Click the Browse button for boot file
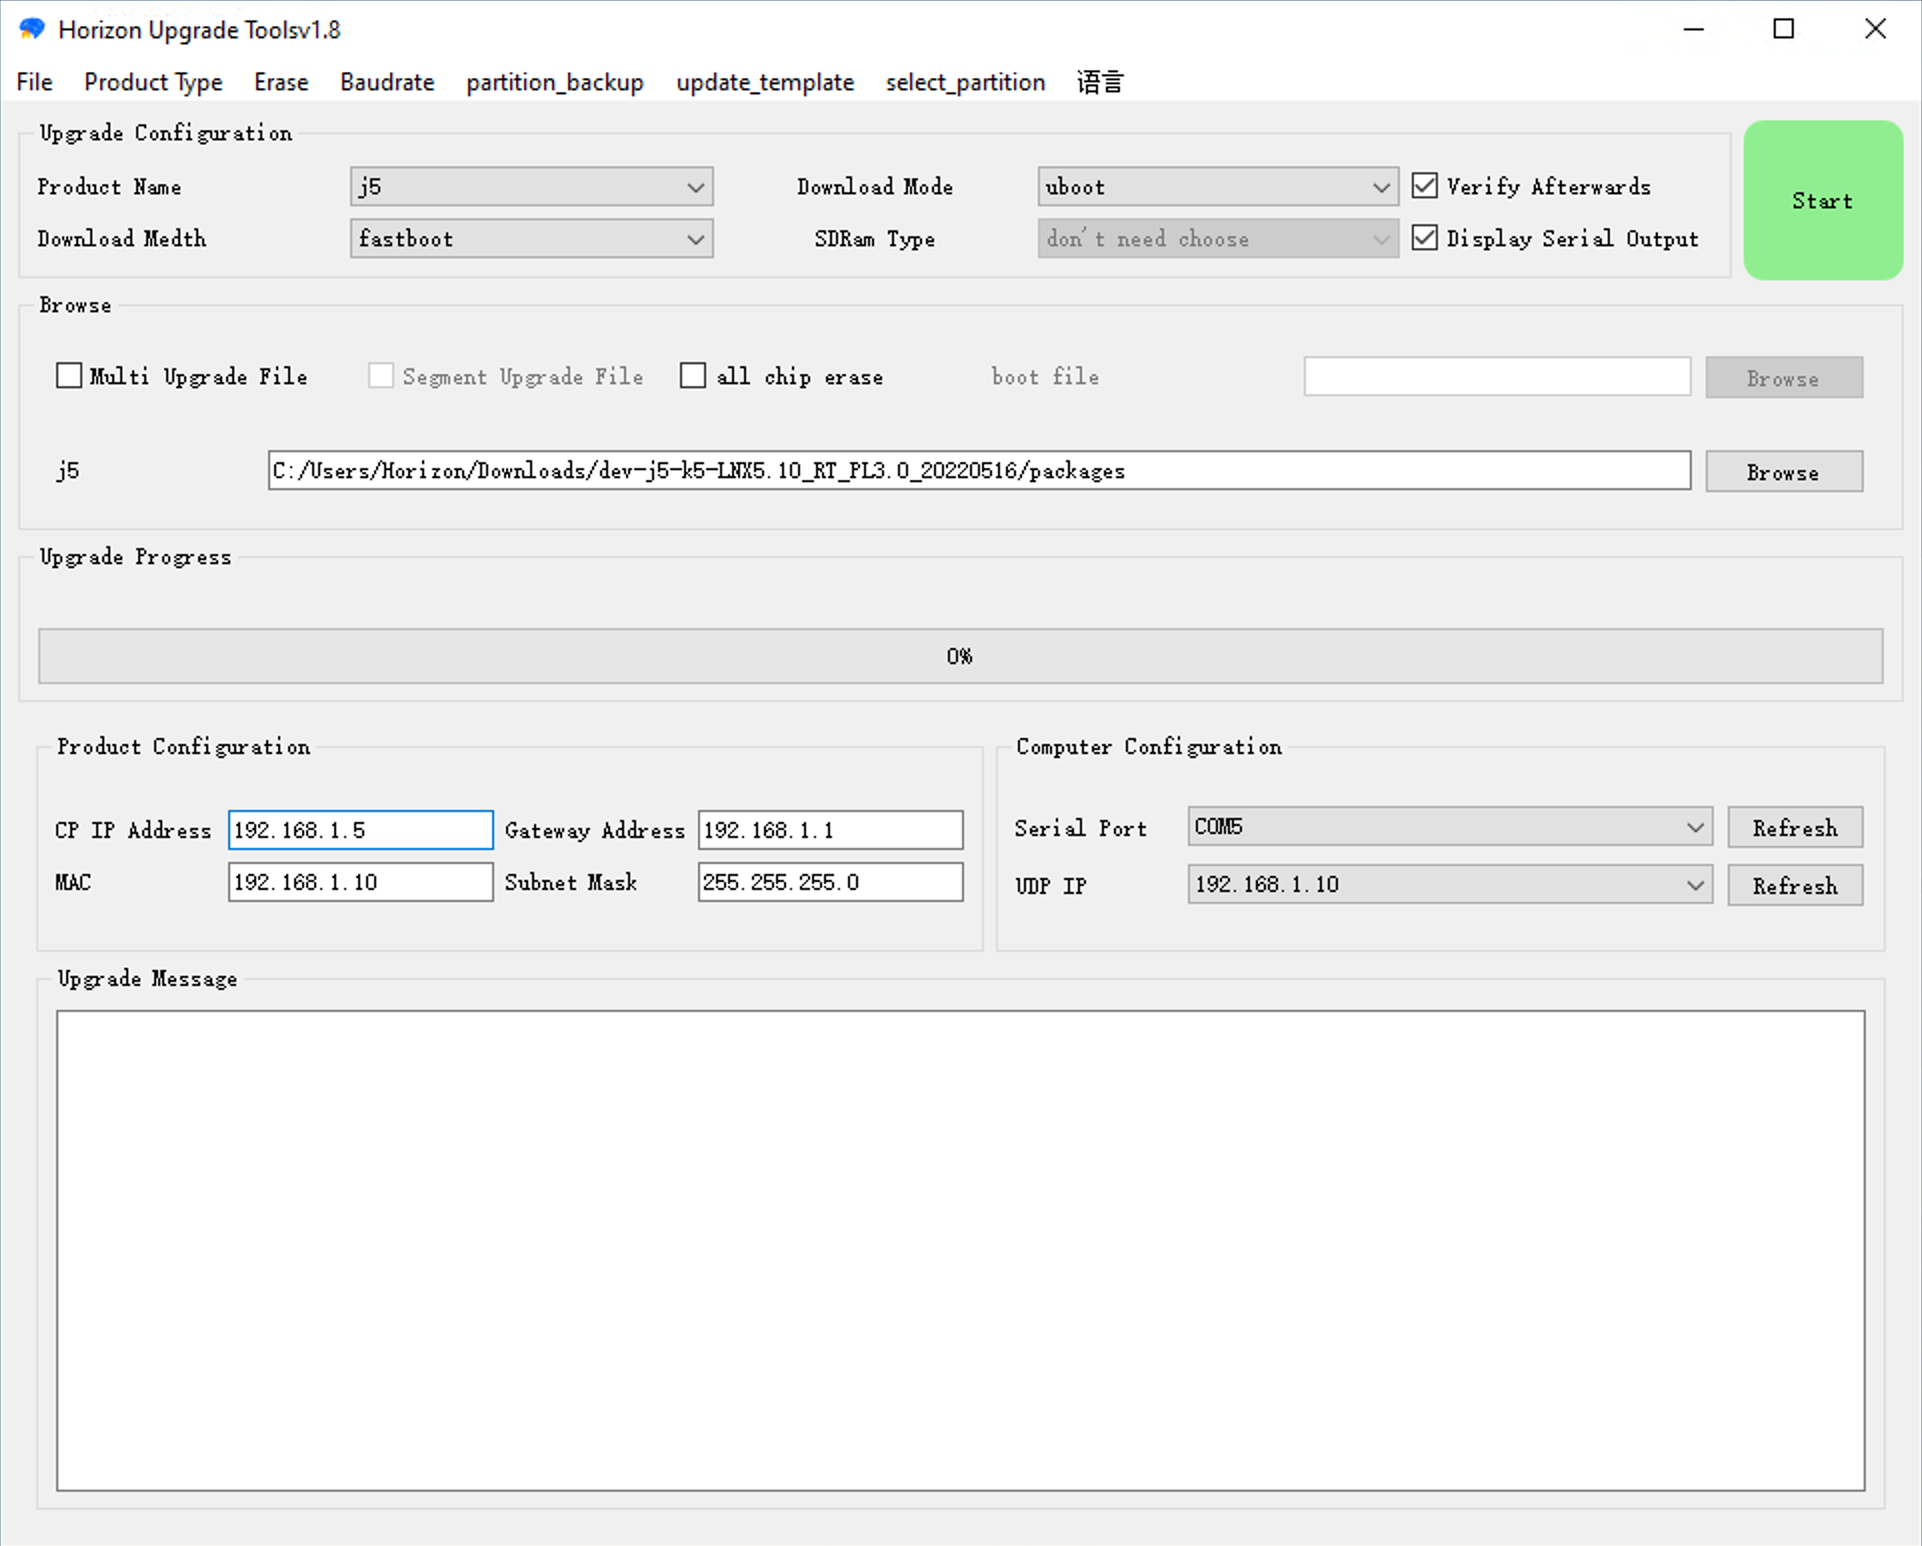 pos(1784,378)
